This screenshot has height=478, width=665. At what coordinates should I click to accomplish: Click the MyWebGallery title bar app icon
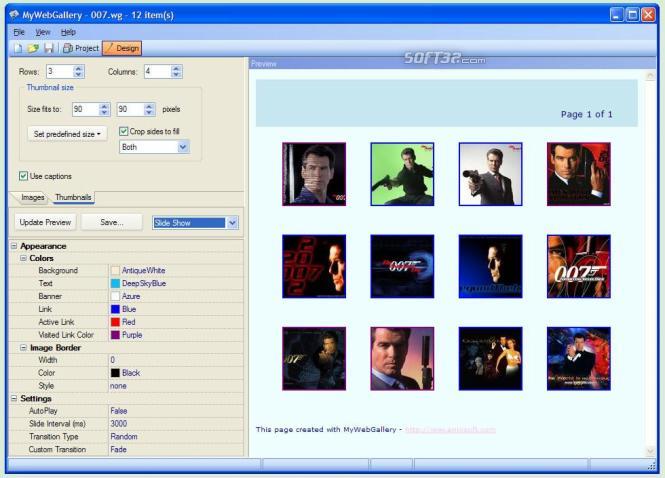click(x=14, y=15)
